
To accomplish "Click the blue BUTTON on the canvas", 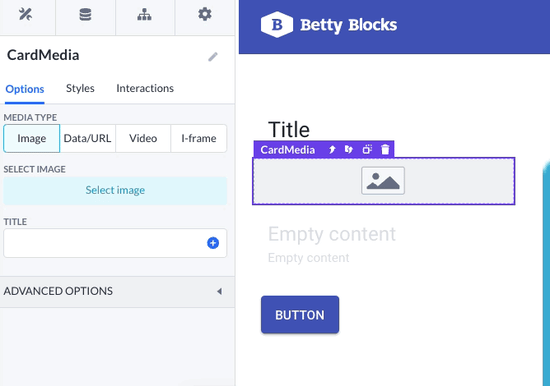I will (x=300, y=315).
